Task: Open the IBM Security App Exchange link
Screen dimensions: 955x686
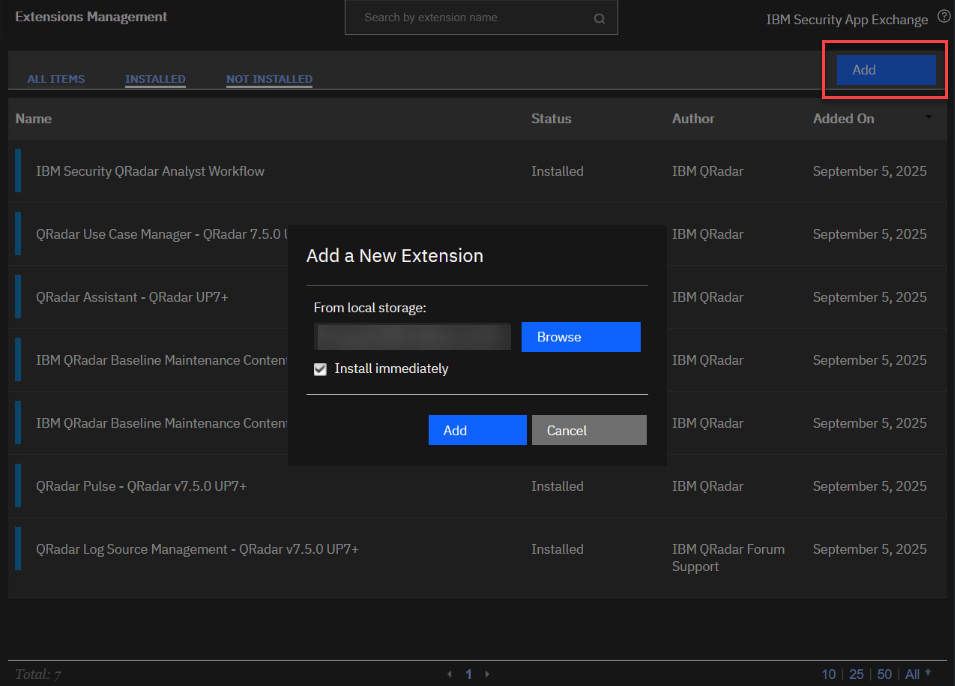Action: 847,20
